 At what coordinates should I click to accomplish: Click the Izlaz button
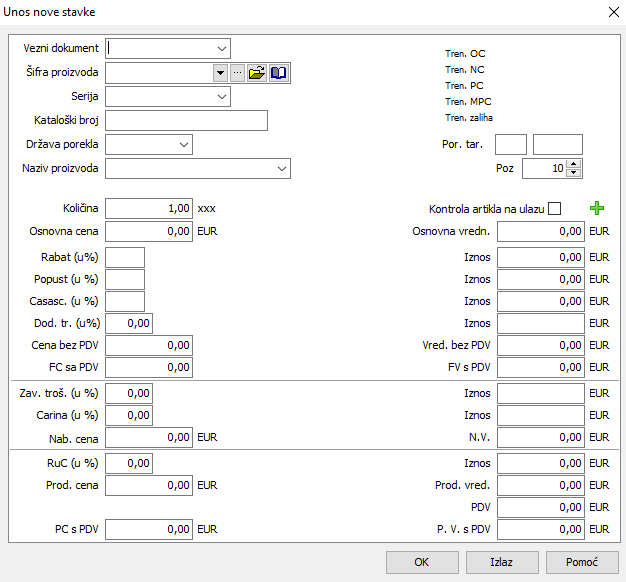point(501,562)
